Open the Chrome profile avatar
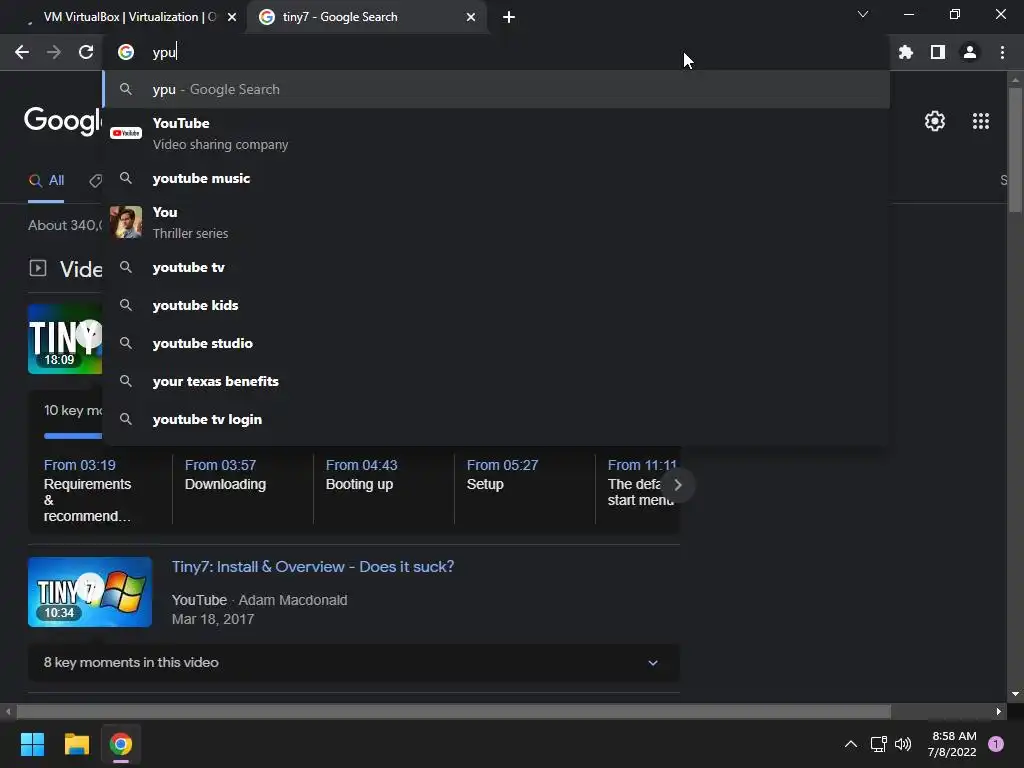This screenshot has height=768, width=1024. (x=970, y=52)
